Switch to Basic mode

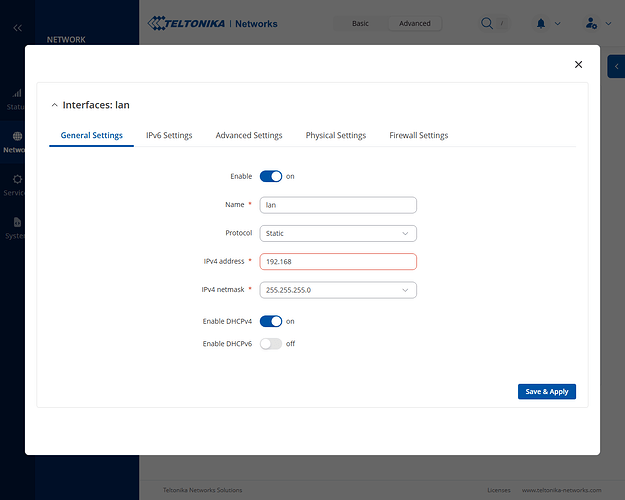[x=360, y=24]
